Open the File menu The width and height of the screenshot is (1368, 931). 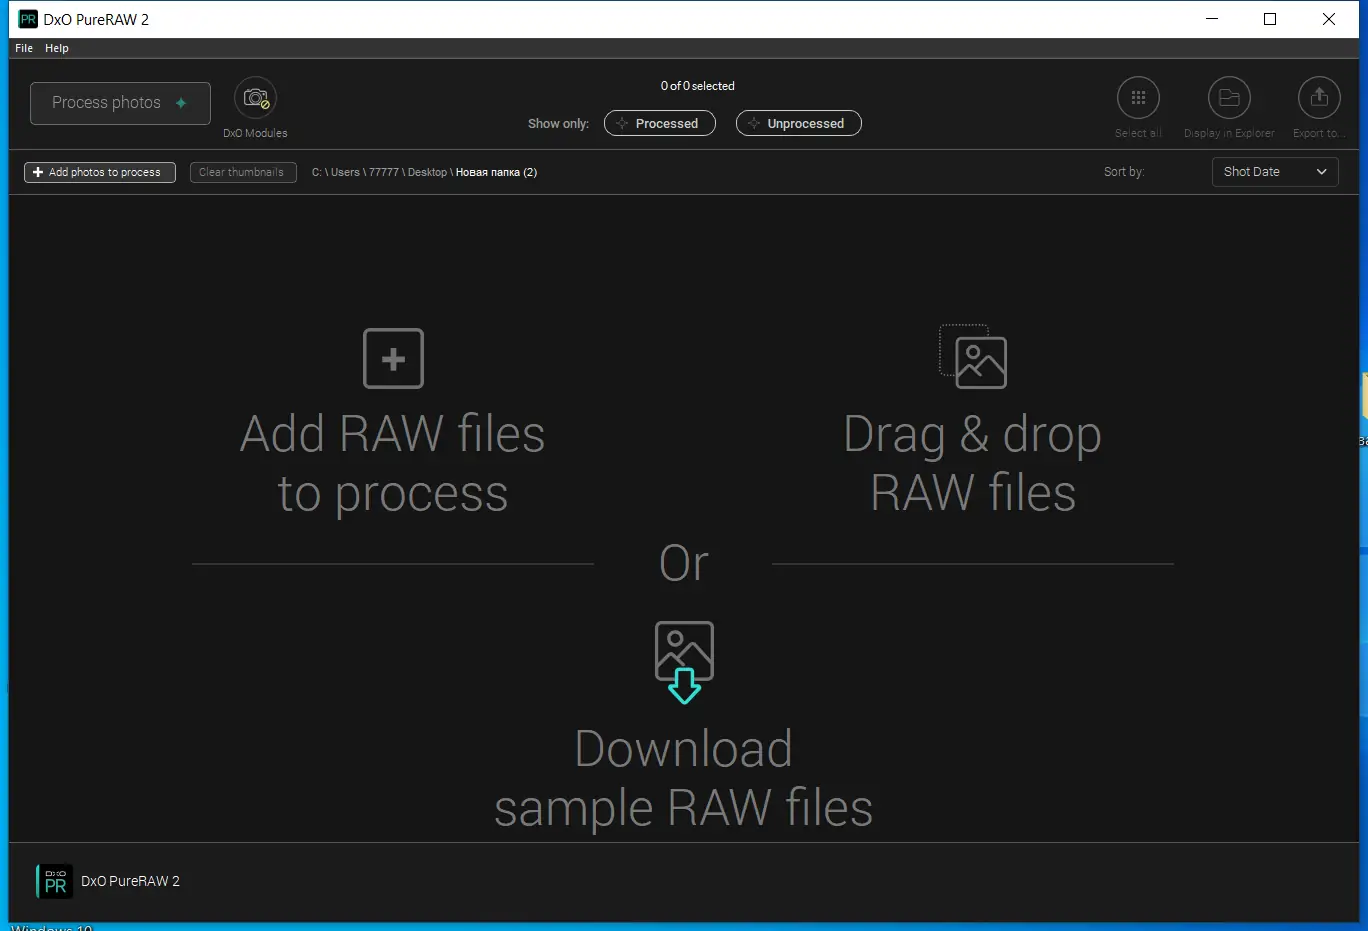[24, 48]
